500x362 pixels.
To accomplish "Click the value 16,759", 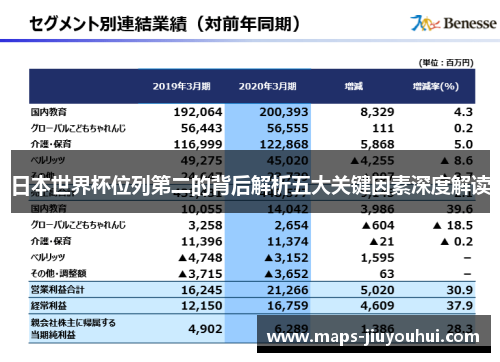I will tap(288, 305).
